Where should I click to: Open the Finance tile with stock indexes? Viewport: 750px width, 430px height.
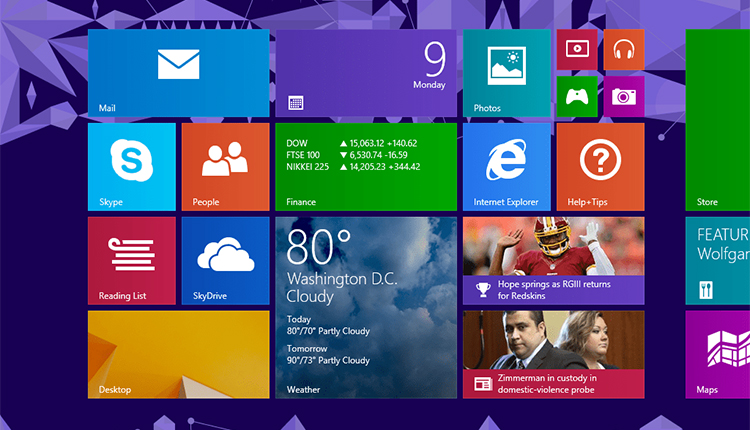(366, 166)
